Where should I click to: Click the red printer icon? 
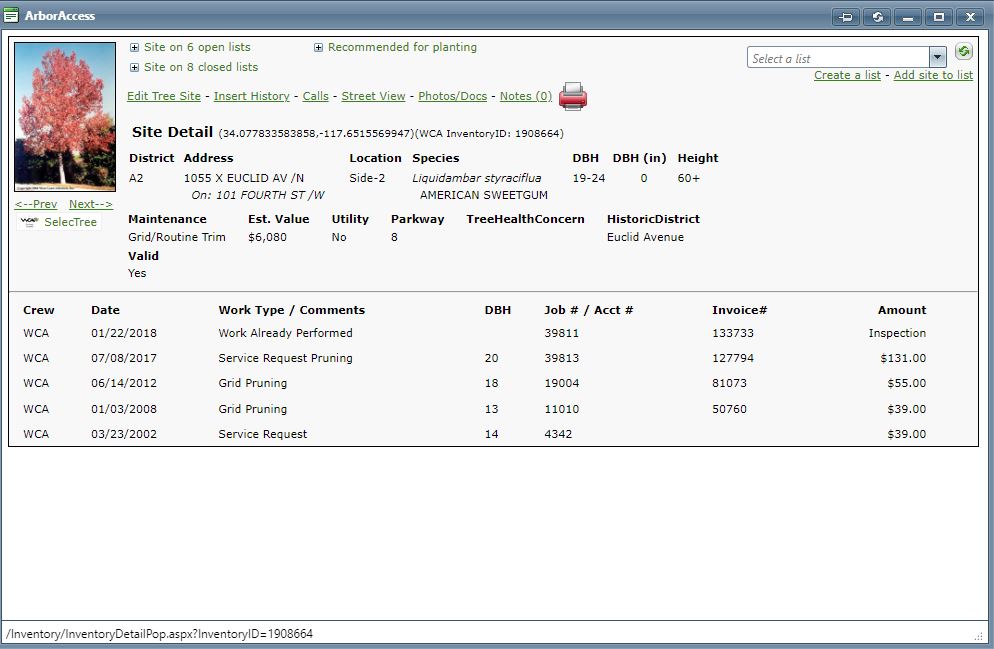point(572,96)
